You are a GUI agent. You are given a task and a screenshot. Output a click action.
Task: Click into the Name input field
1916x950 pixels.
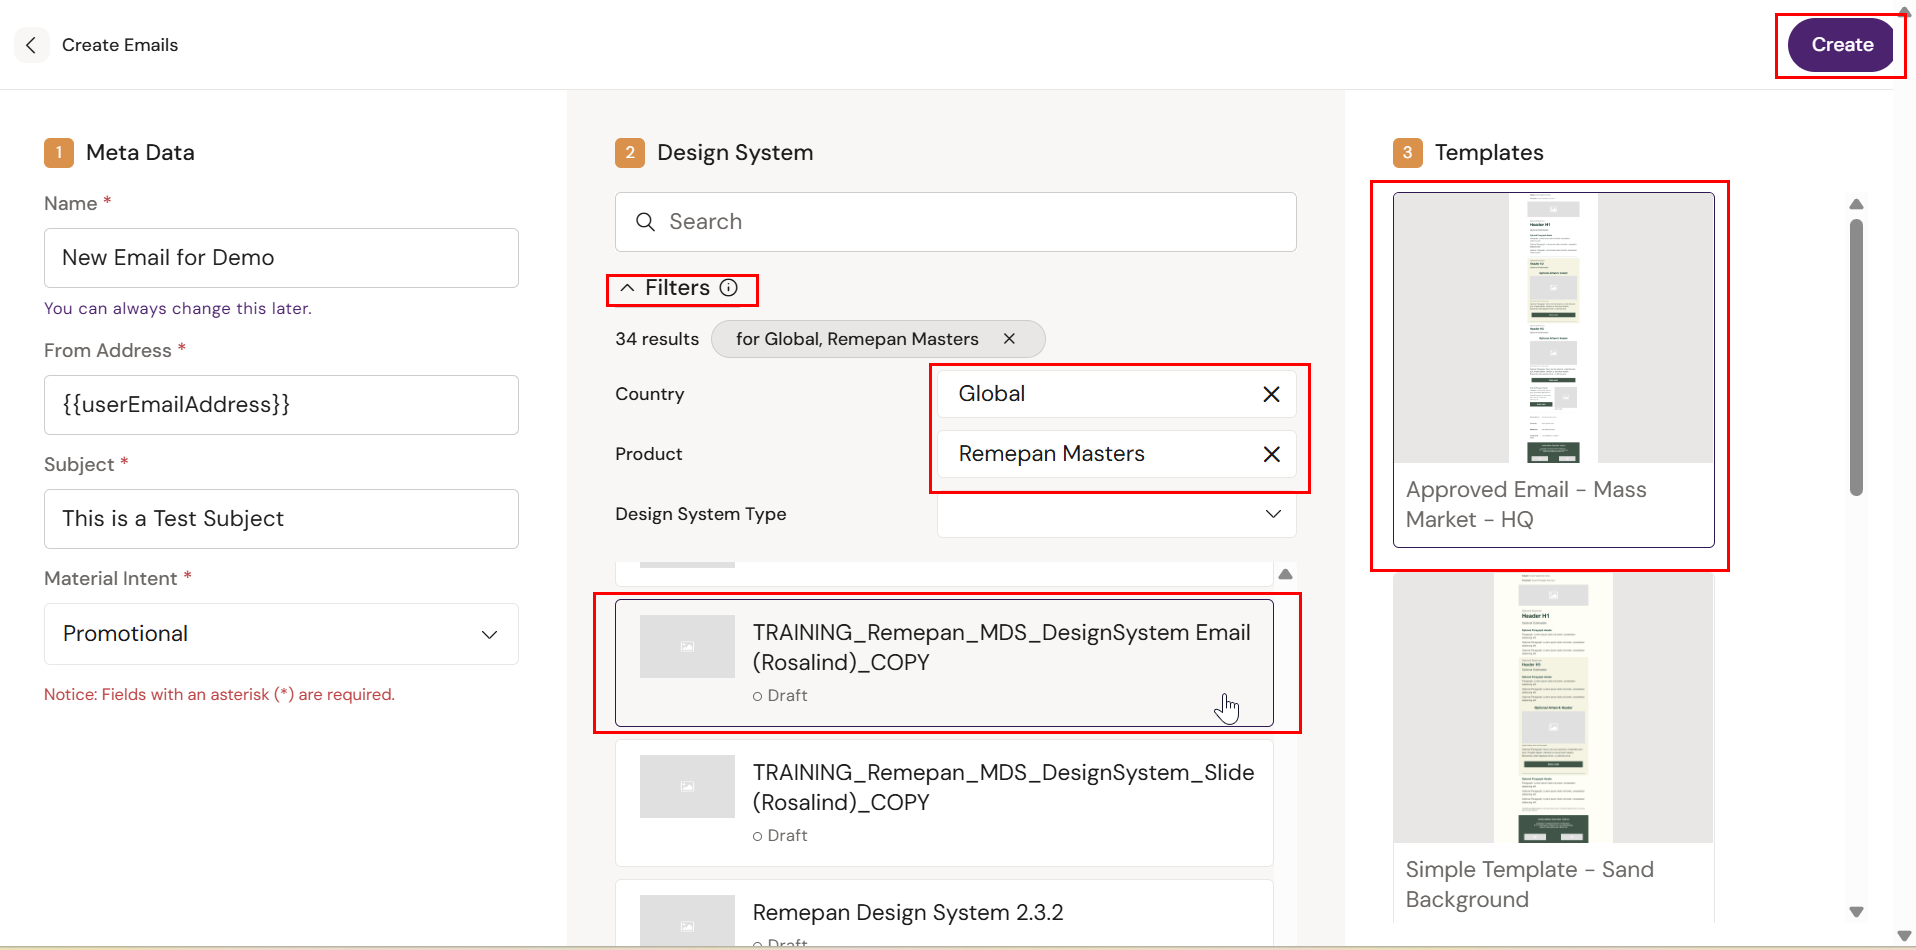pyautogui.click(x=281, y=258)
